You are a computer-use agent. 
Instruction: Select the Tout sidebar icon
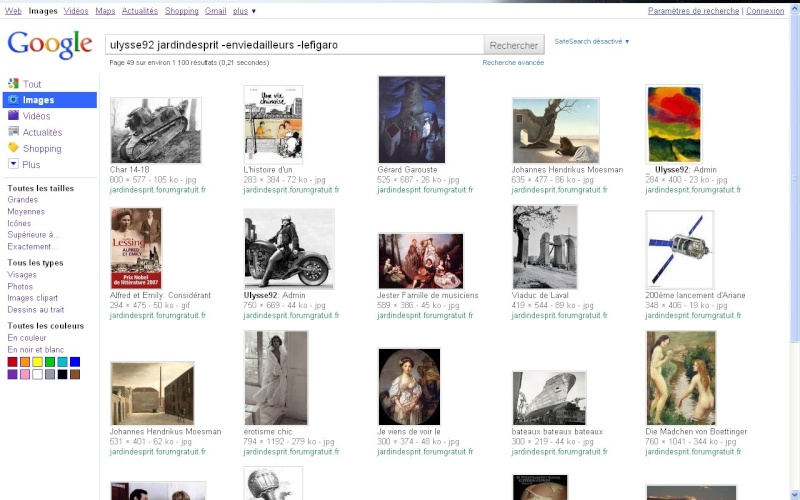tap(13, 83)
